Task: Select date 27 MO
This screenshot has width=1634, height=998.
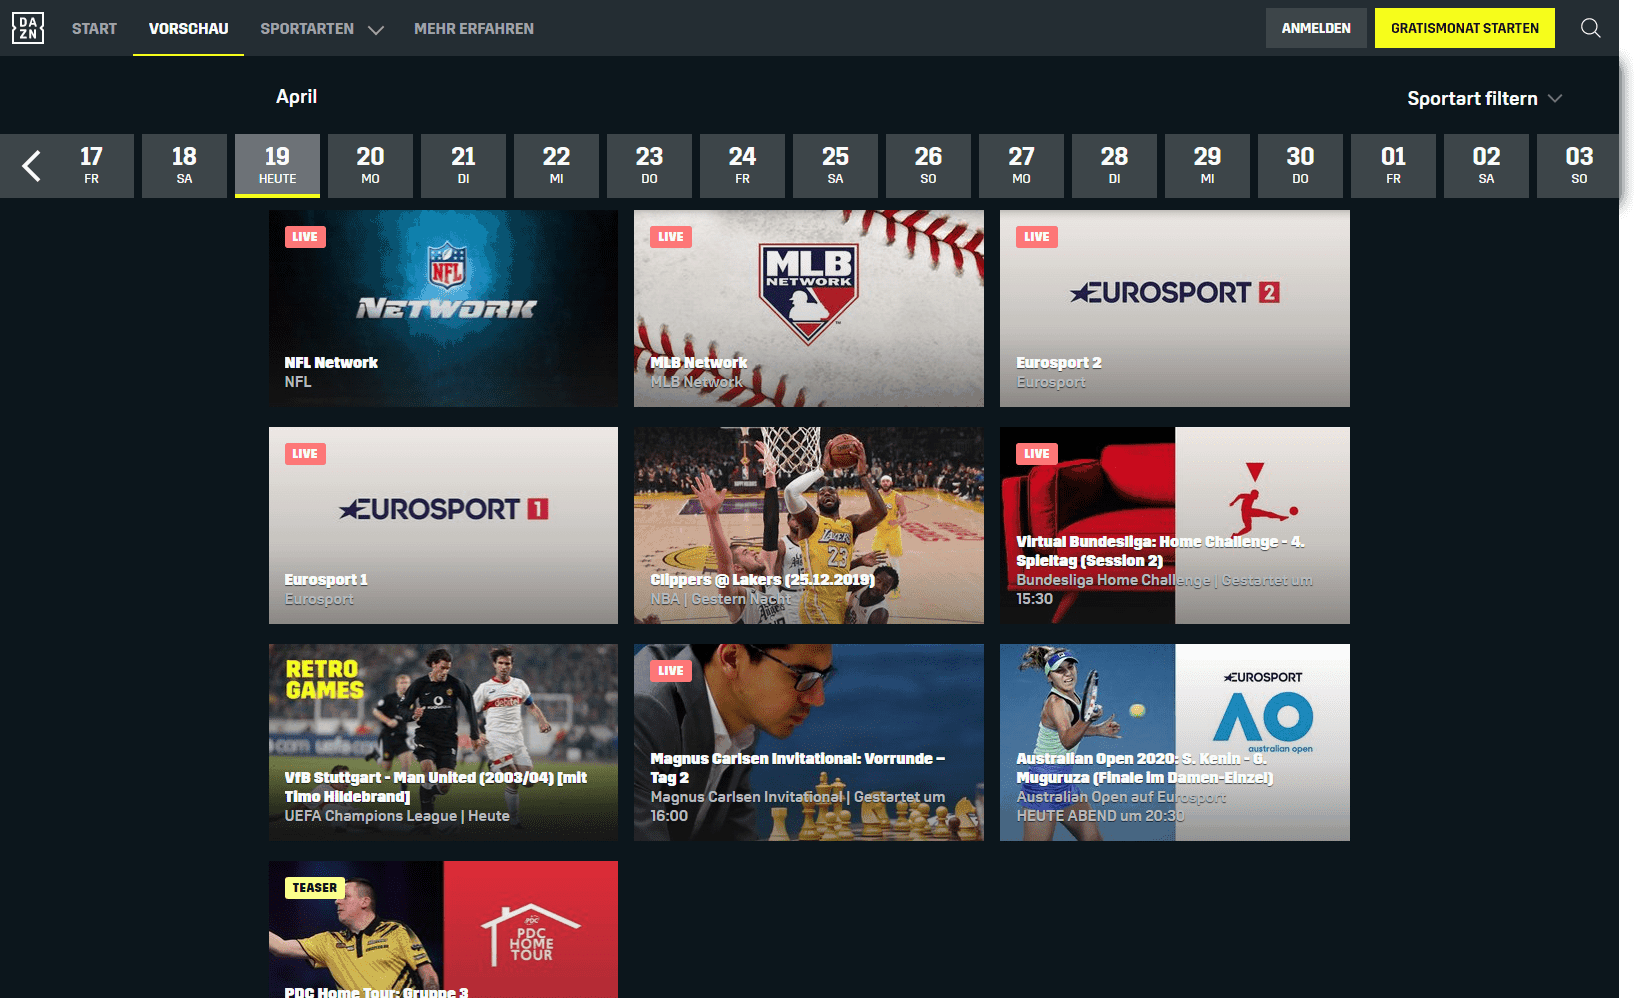Action: [1021, 166]
